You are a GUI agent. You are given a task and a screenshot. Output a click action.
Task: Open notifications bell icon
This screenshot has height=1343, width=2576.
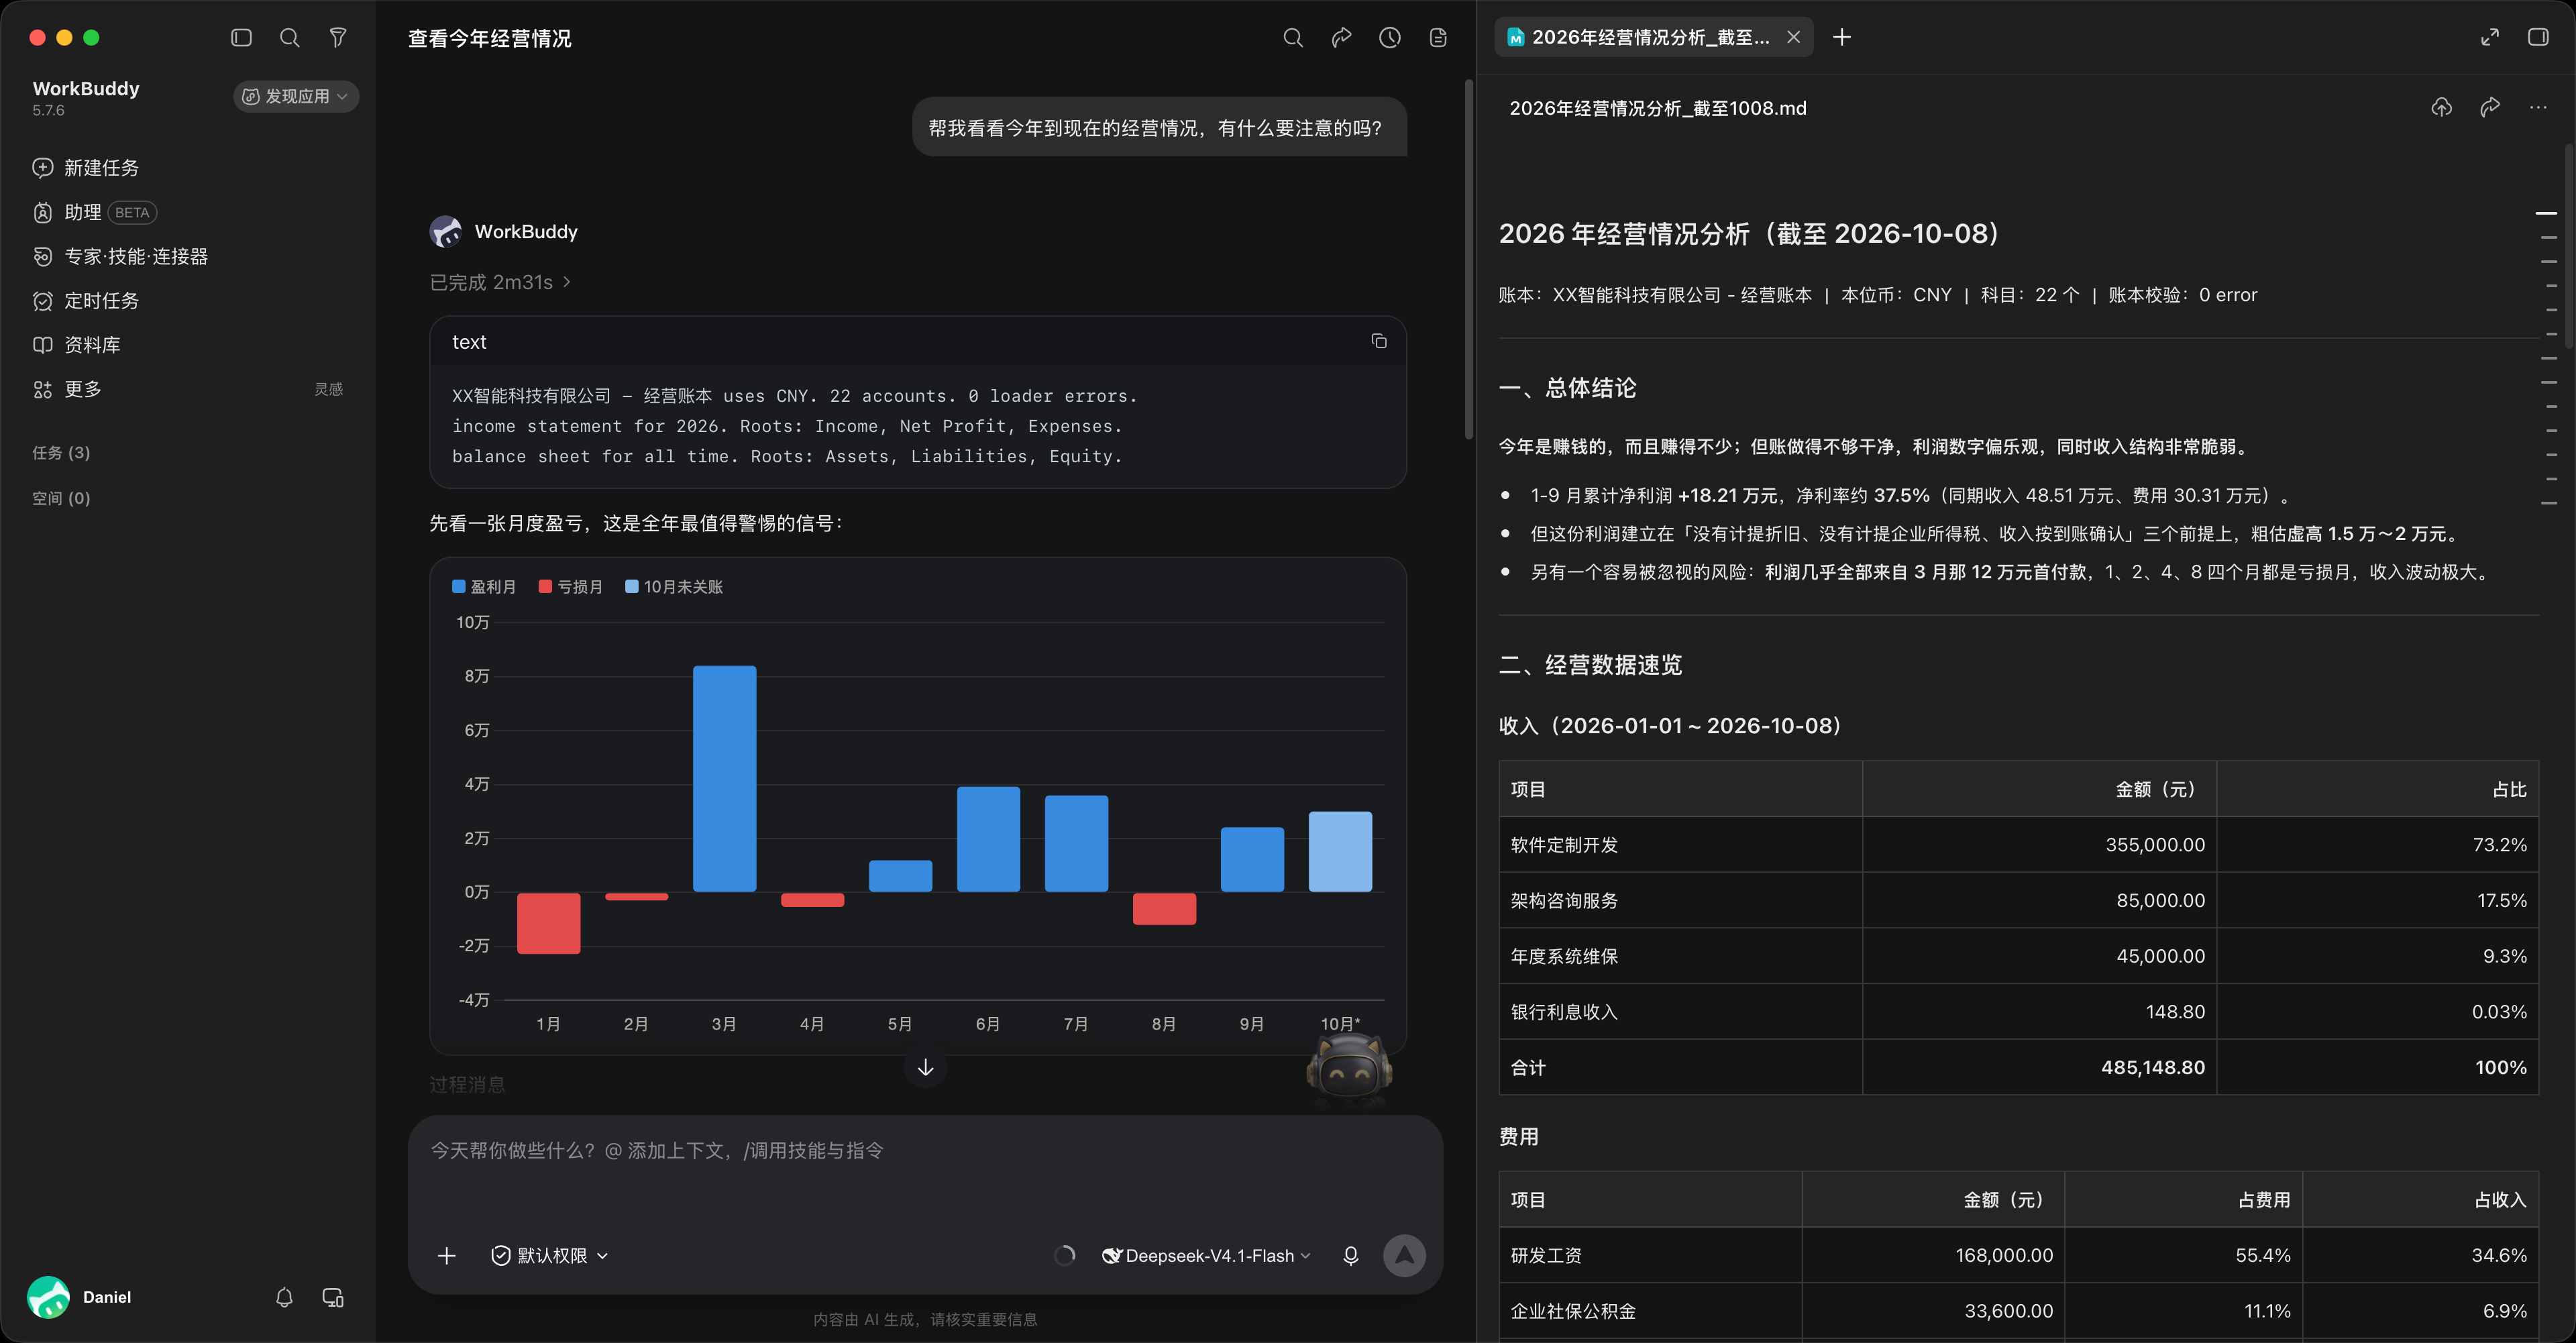tap(284, 1297)
